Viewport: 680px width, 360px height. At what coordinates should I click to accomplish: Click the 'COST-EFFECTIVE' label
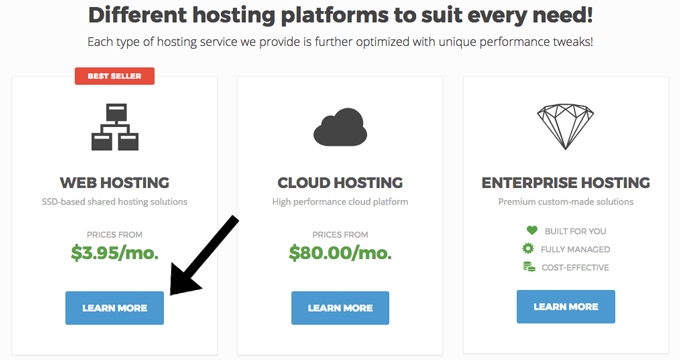pyautogui.click(x=575, y=268)
